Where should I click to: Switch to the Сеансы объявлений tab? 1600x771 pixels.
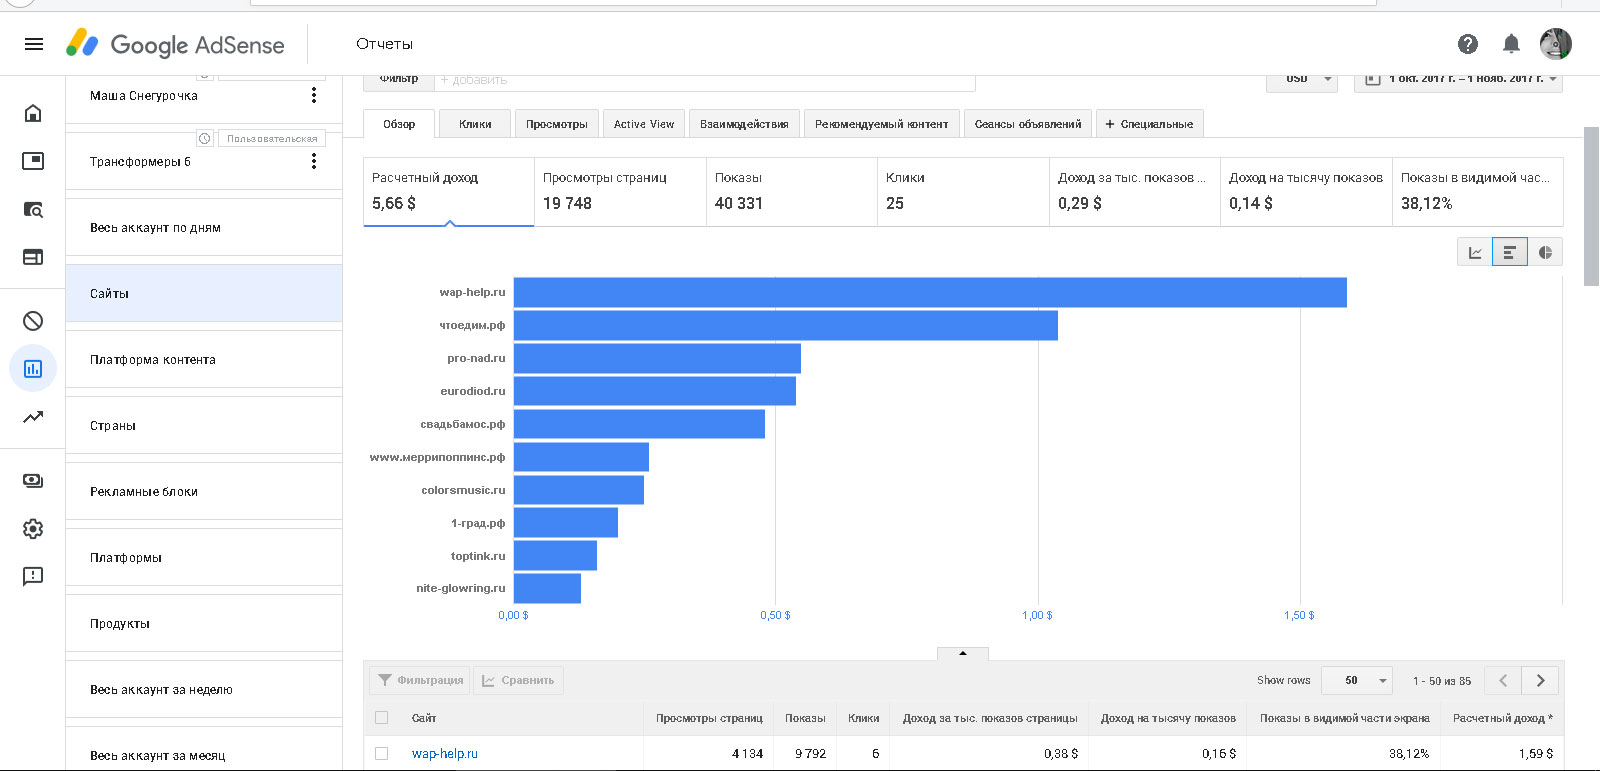1028,124
